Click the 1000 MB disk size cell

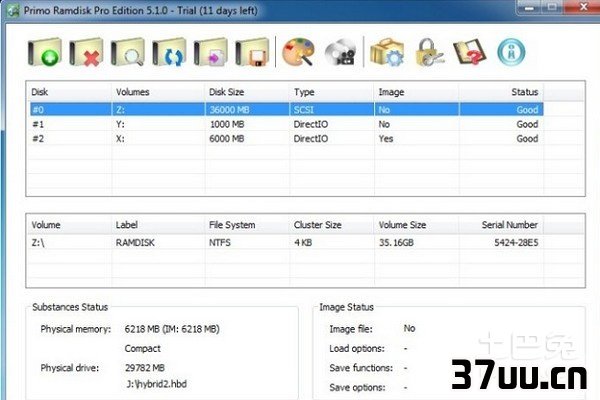pyautogui.click(x=227, y=124)
